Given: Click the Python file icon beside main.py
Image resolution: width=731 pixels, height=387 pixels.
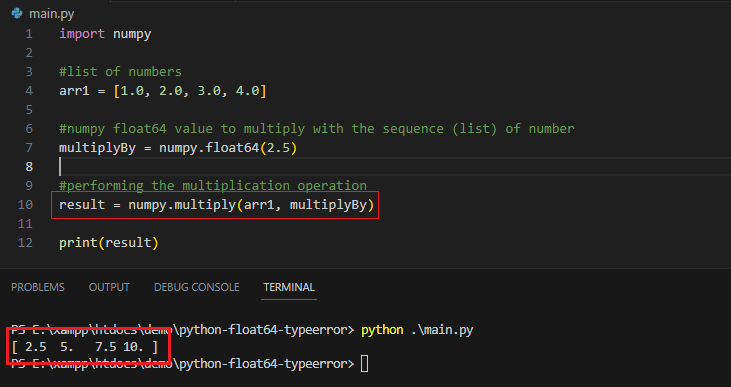Looking at the screenshot, I should pyautogui.click(x=17, y=14).
